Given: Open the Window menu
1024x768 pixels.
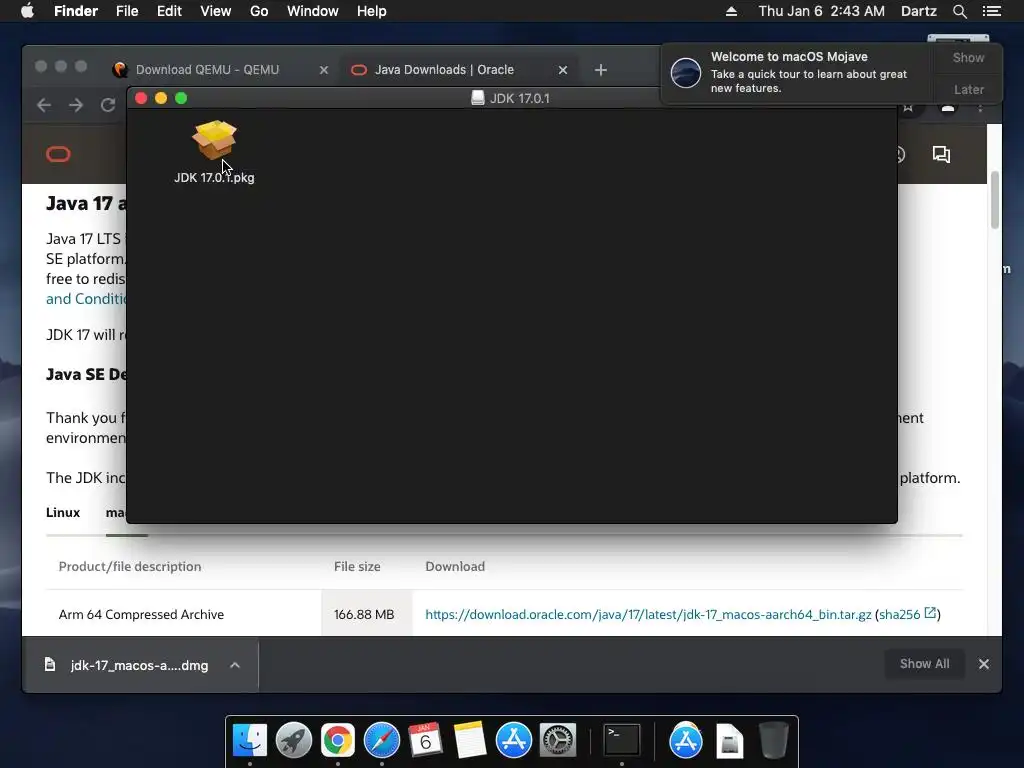Looking at the screenshot, I should pos(313,11).
